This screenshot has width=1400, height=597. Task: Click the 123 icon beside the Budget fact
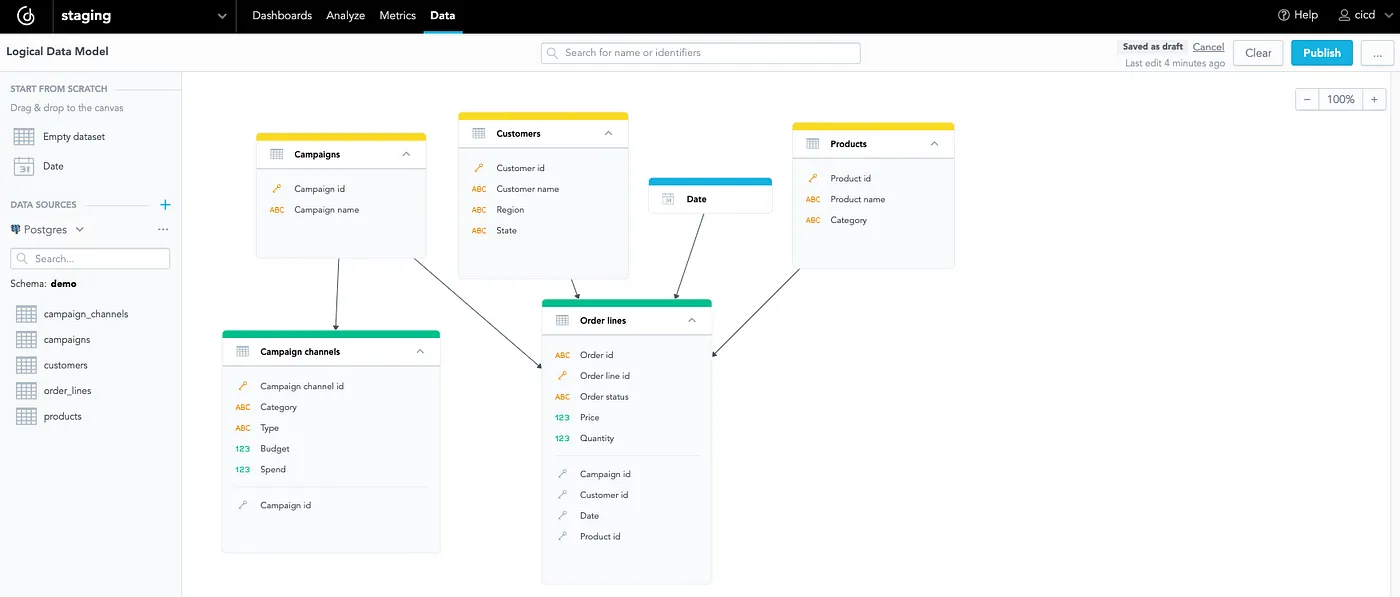click(x=245, y=448)
